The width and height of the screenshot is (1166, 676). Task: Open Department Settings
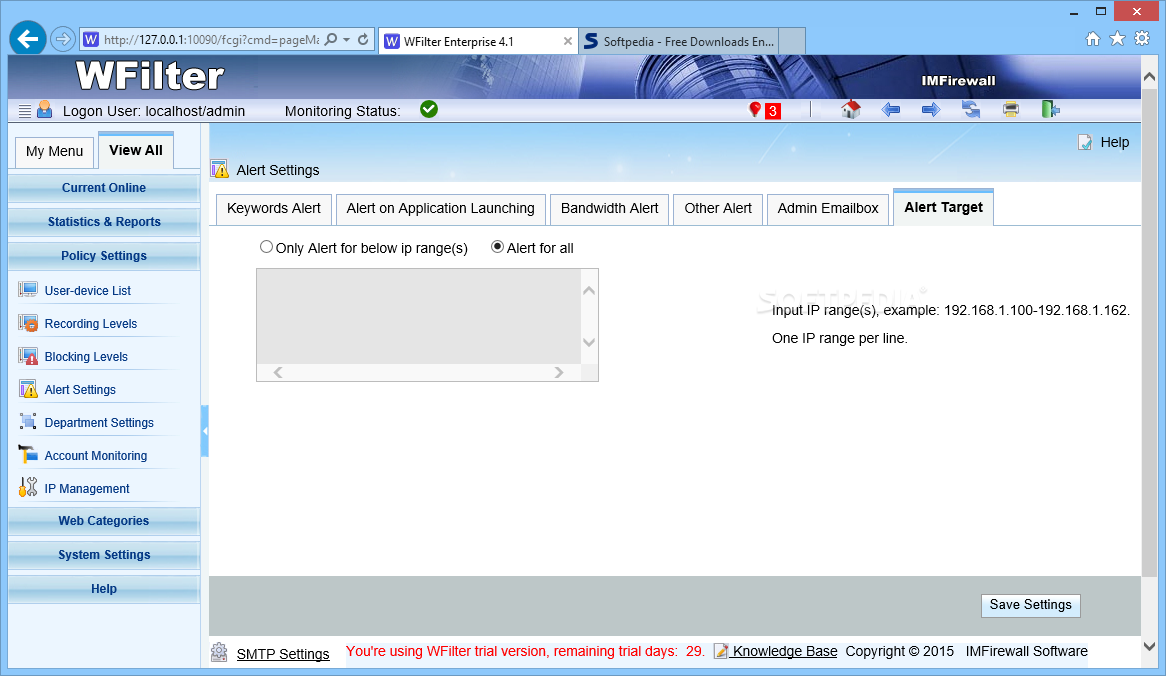(x=99, y=422)
